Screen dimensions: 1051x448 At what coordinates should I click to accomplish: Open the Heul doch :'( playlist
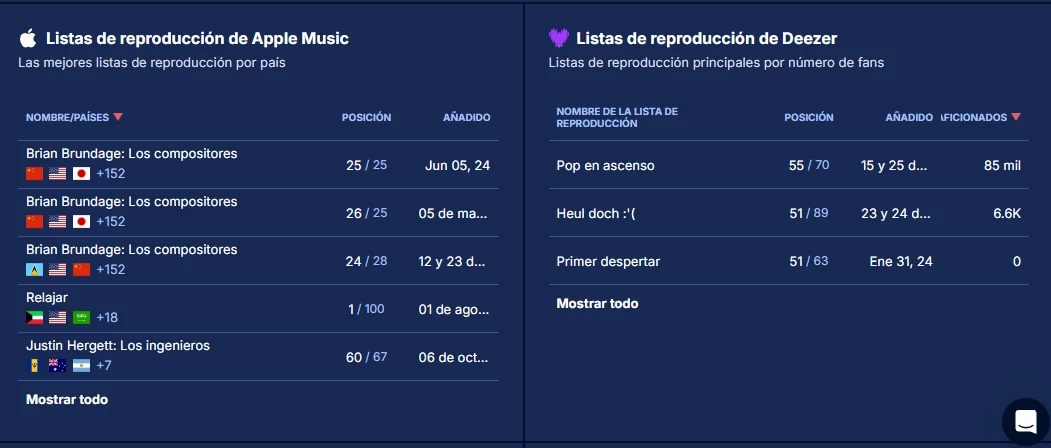[x=596, y=213]
